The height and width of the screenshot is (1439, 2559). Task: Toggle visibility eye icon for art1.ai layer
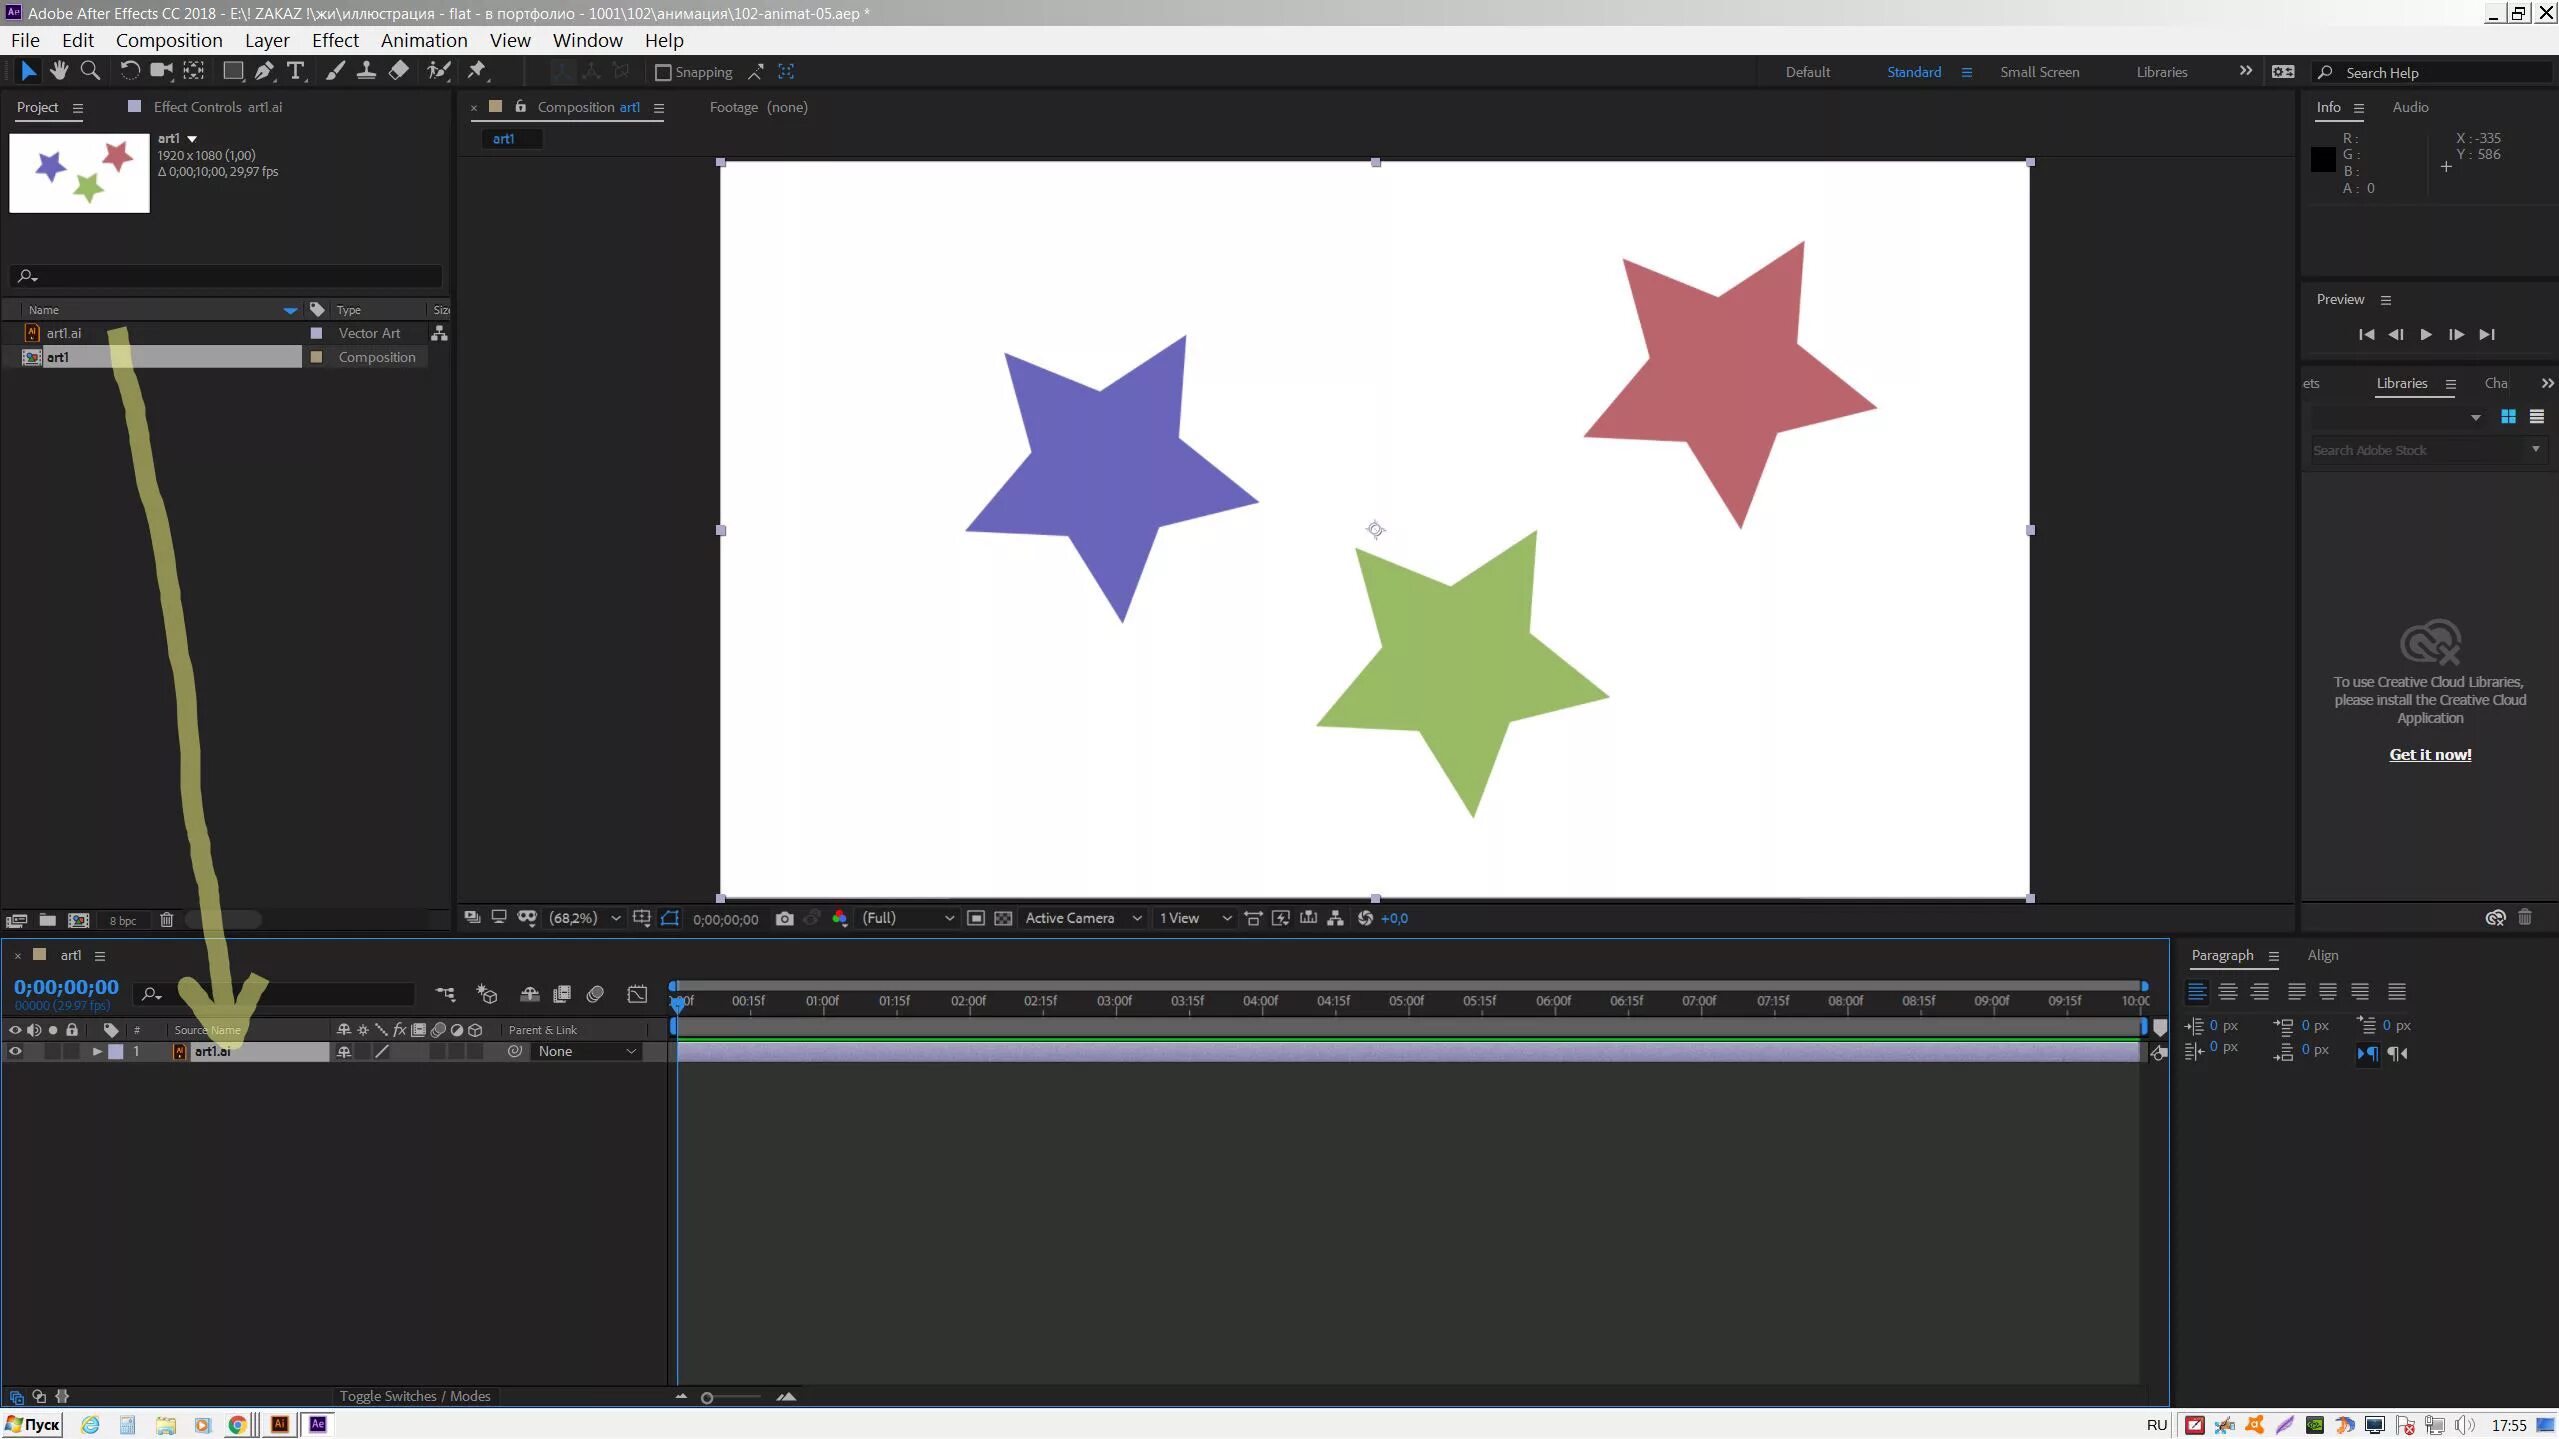point(14,1049)
